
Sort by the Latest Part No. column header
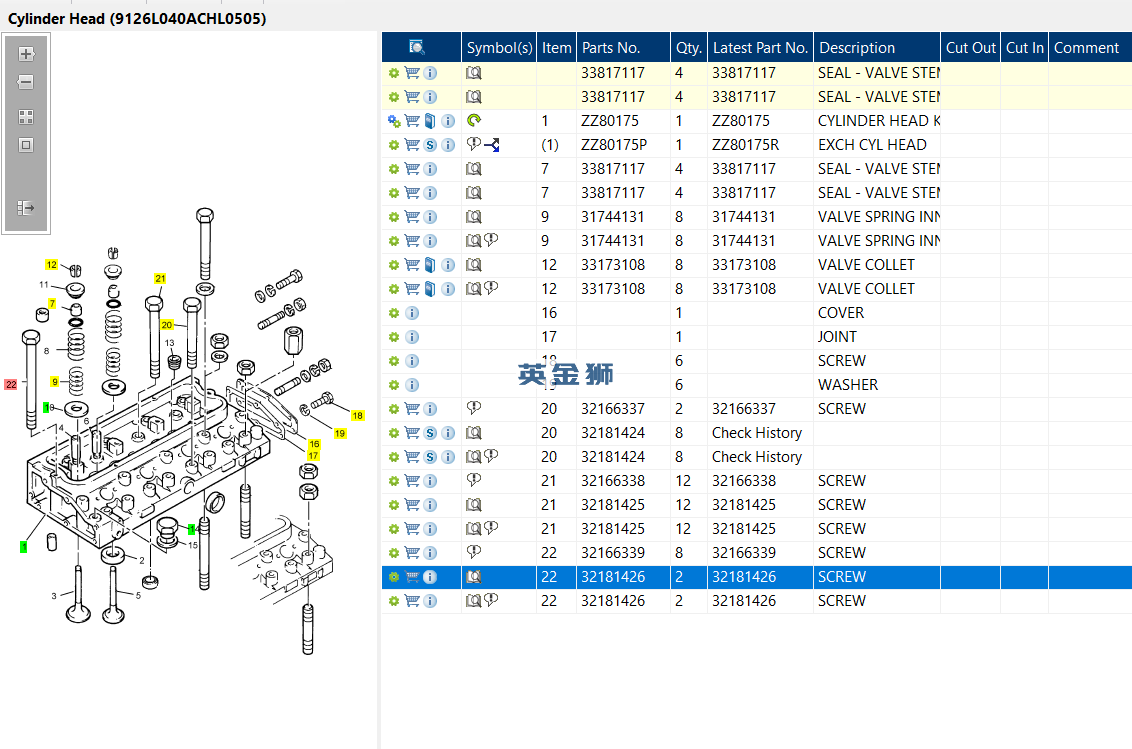pyautogui.click(x=760, y=48)
